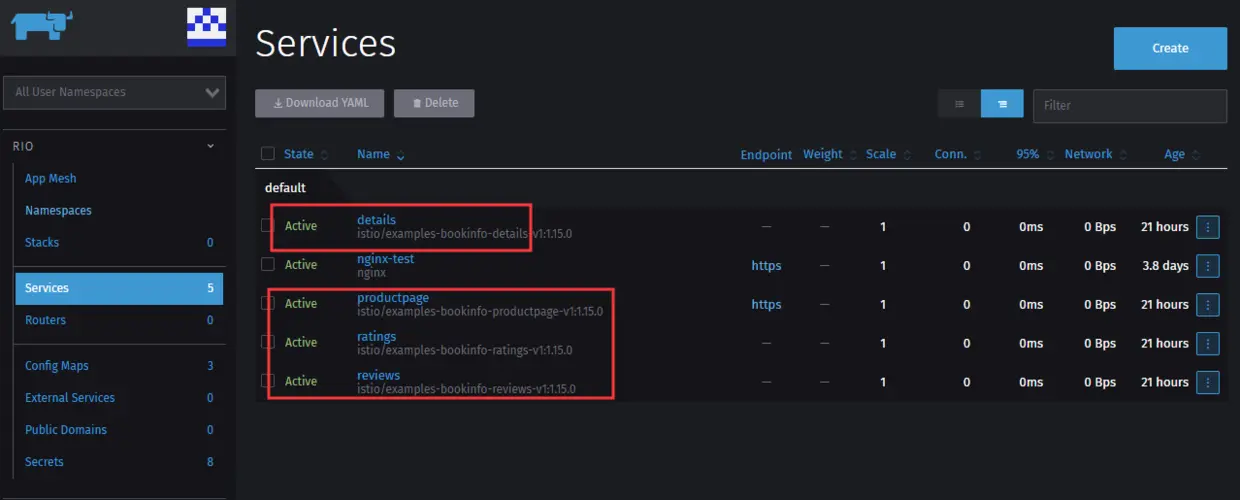Sort by Scale column arrows

coord(907,155)
